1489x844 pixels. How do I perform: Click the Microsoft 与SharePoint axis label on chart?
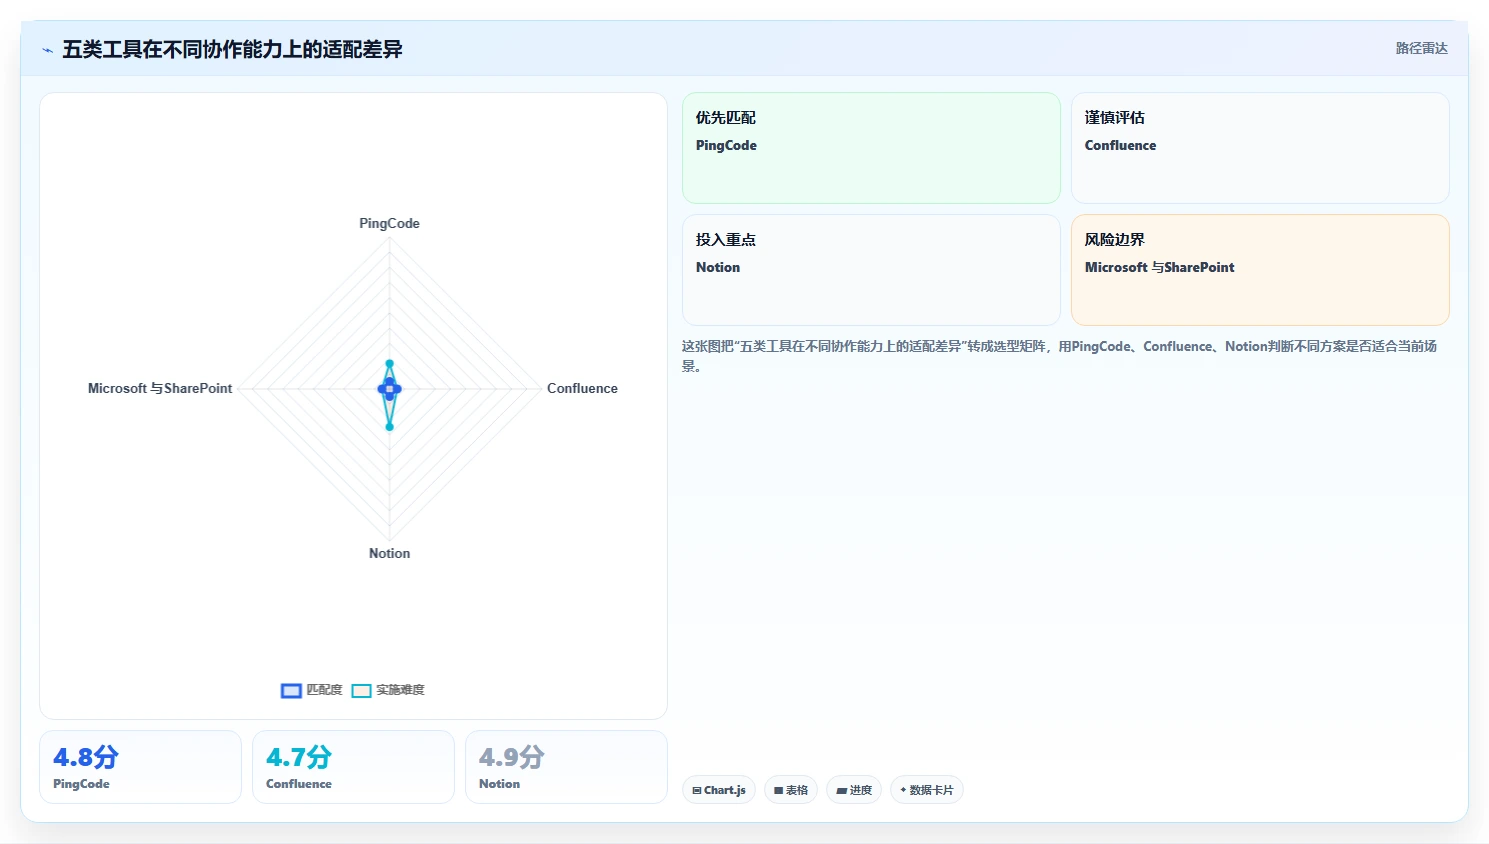(160, 388)
